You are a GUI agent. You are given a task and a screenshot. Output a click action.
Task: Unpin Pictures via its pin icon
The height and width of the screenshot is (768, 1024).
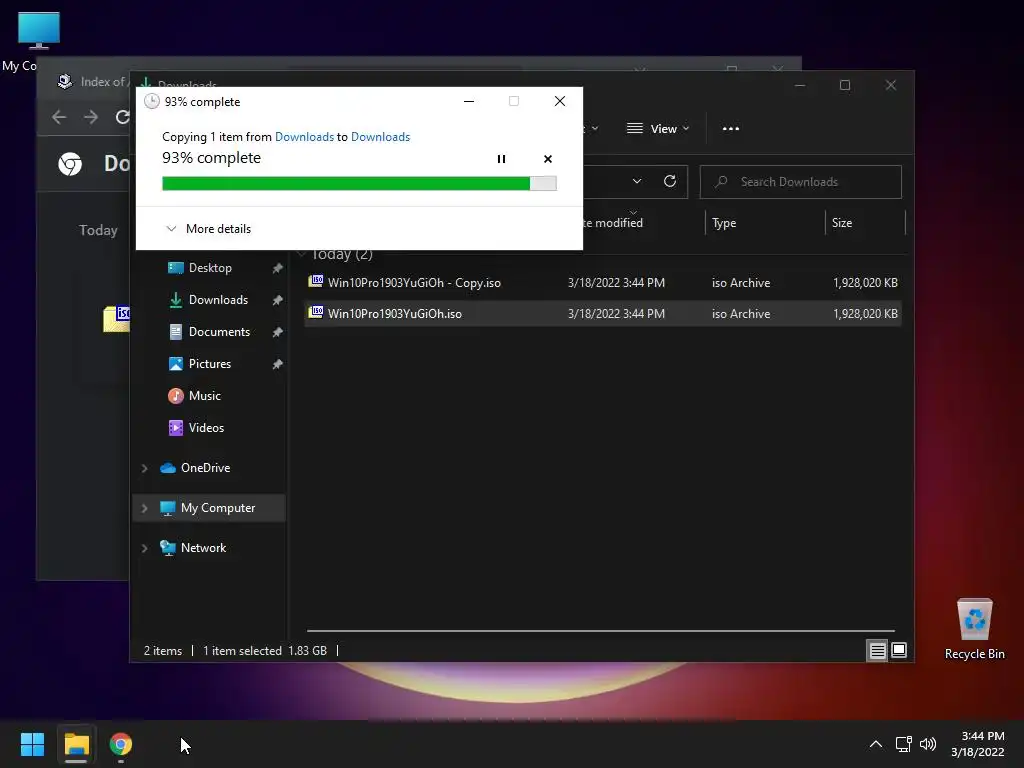277,364
